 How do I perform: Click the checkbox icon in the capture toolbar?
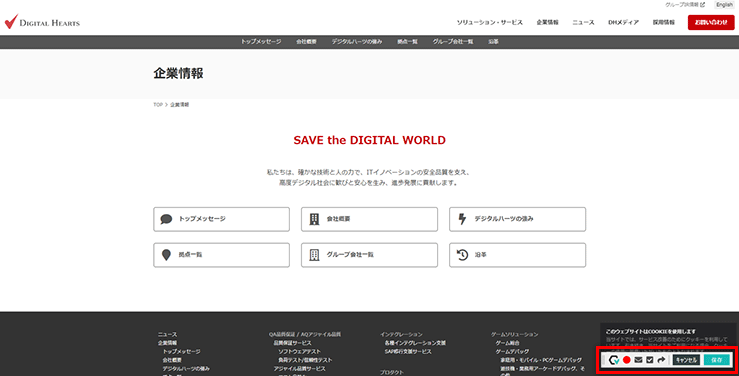tap(649, 360)
